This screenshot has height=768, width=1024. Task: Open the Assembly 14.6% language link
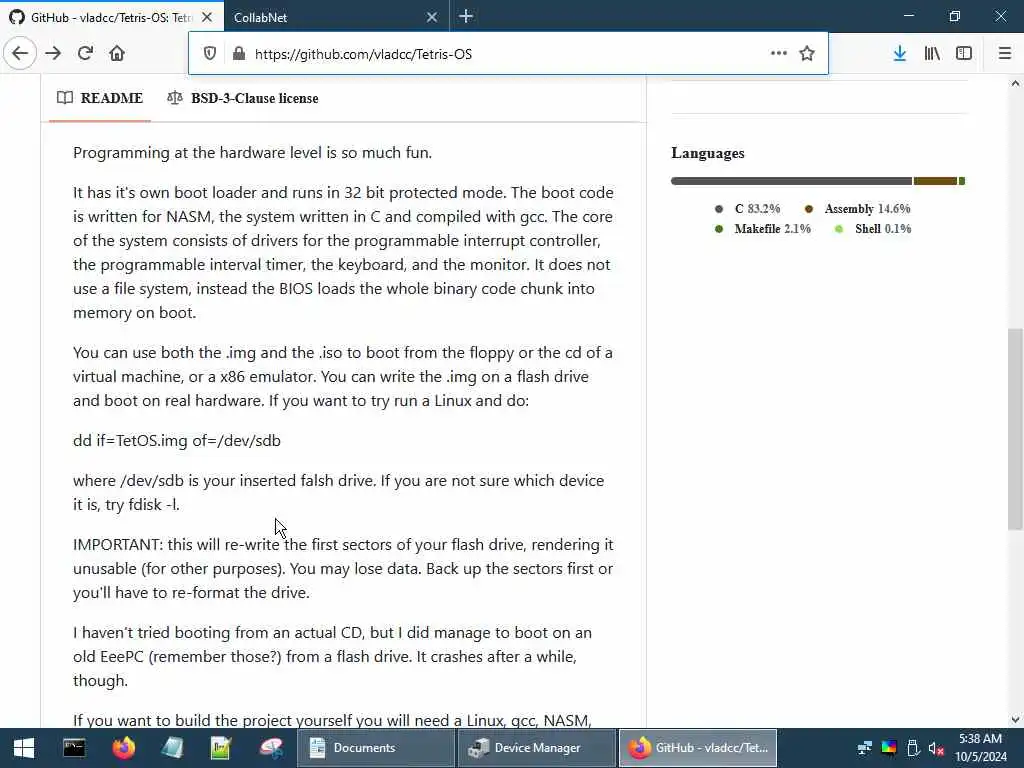pyautogui.click(x=857, y=209)
